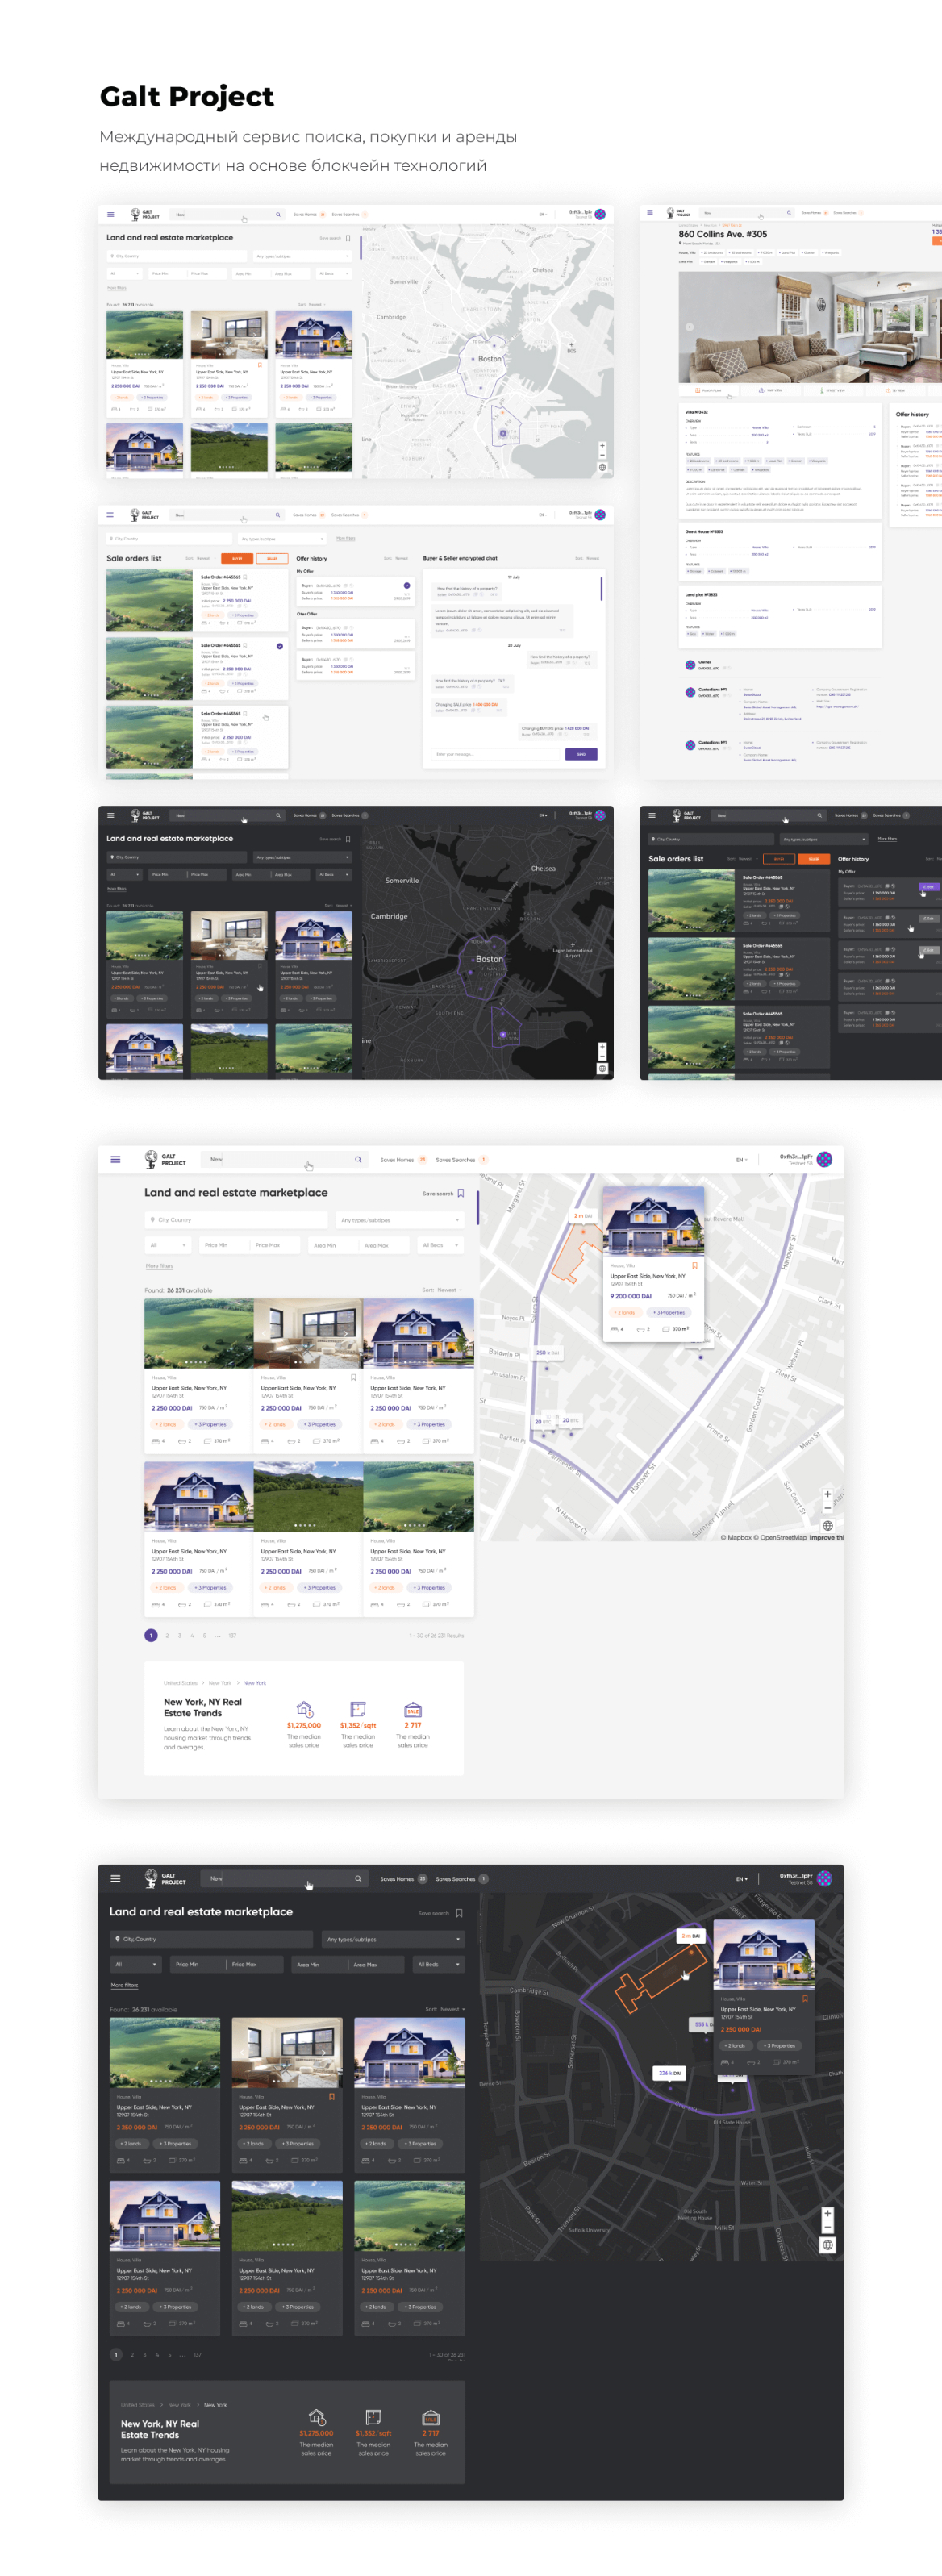The image size is (942, 2576).
Task: Click $1,352/sqft floor plan icon in light mockup
Action: click(357, 1709)
